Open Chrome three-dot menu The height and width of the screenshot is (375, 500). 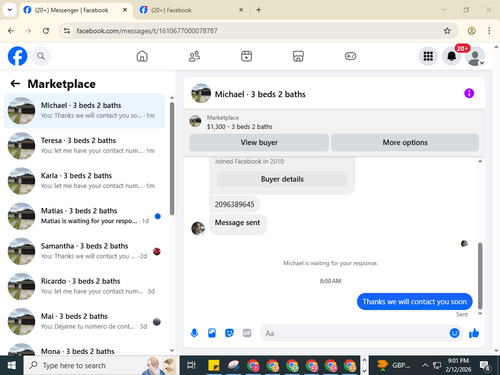coord(489,31)
